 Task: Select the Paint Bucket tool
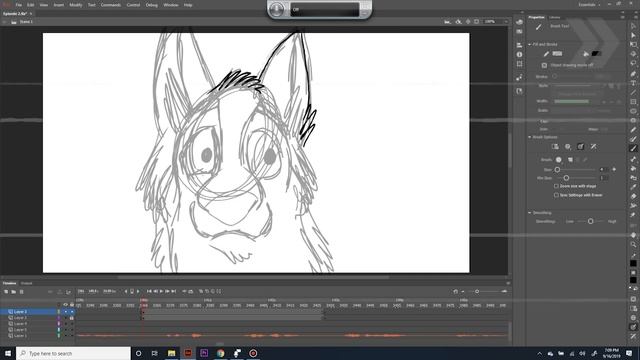633,168
